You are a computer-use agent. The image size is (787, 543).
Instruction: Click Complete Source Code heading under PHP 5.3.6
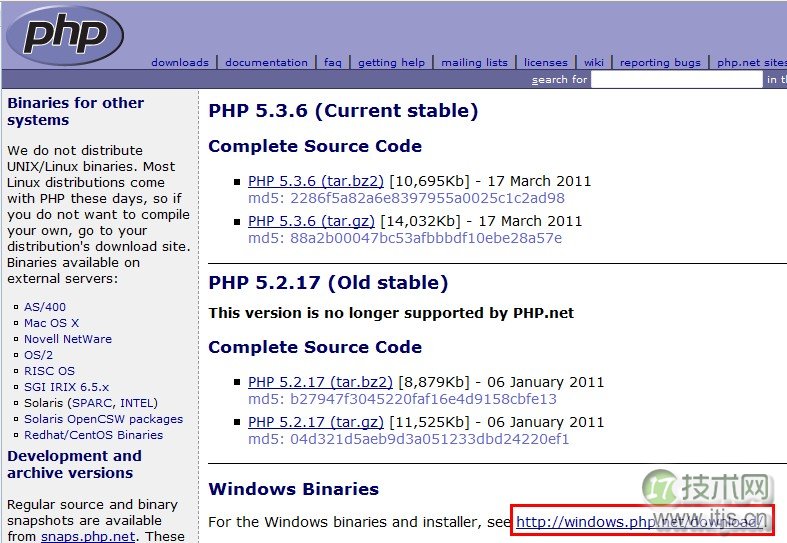(x=315, y=147)
